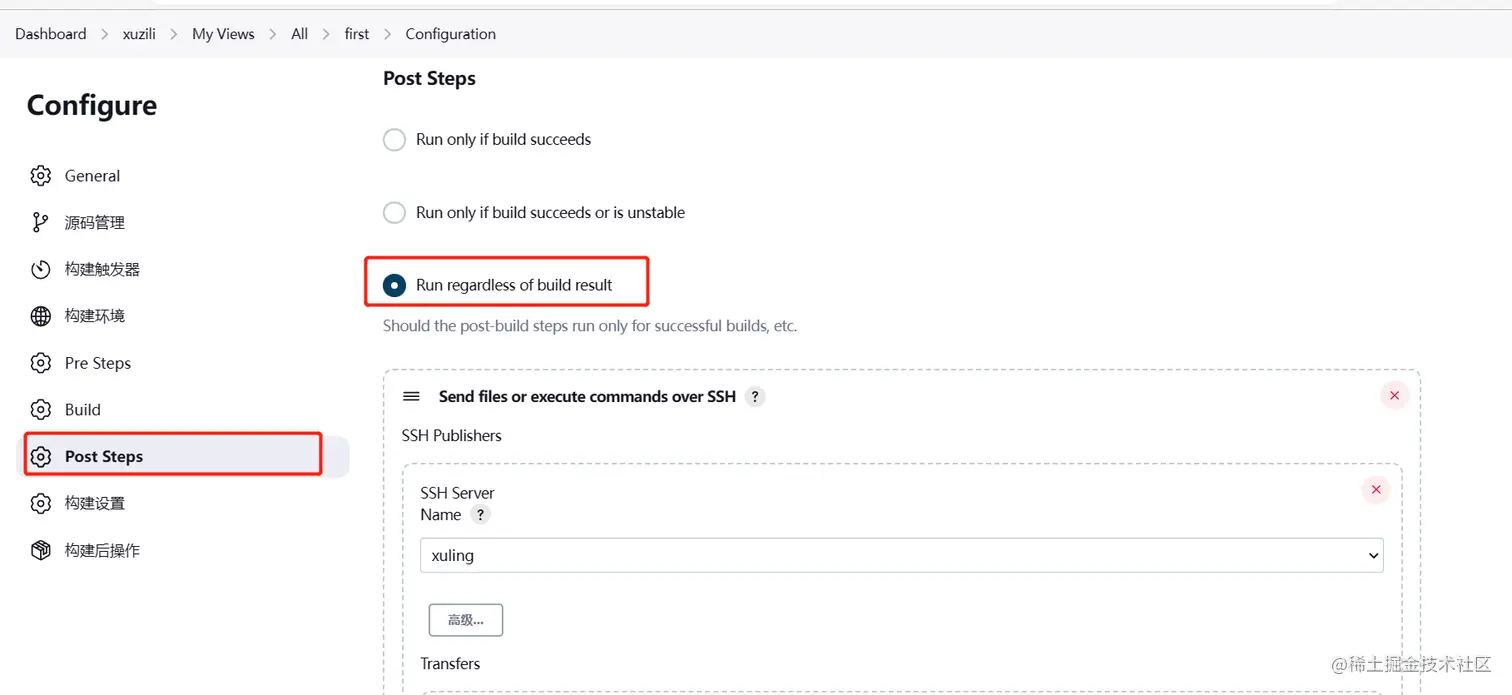The width and height of the screenshot is (1512, 695).
Task: Select Run regardless of build result
Action: (x=395, y=285)
